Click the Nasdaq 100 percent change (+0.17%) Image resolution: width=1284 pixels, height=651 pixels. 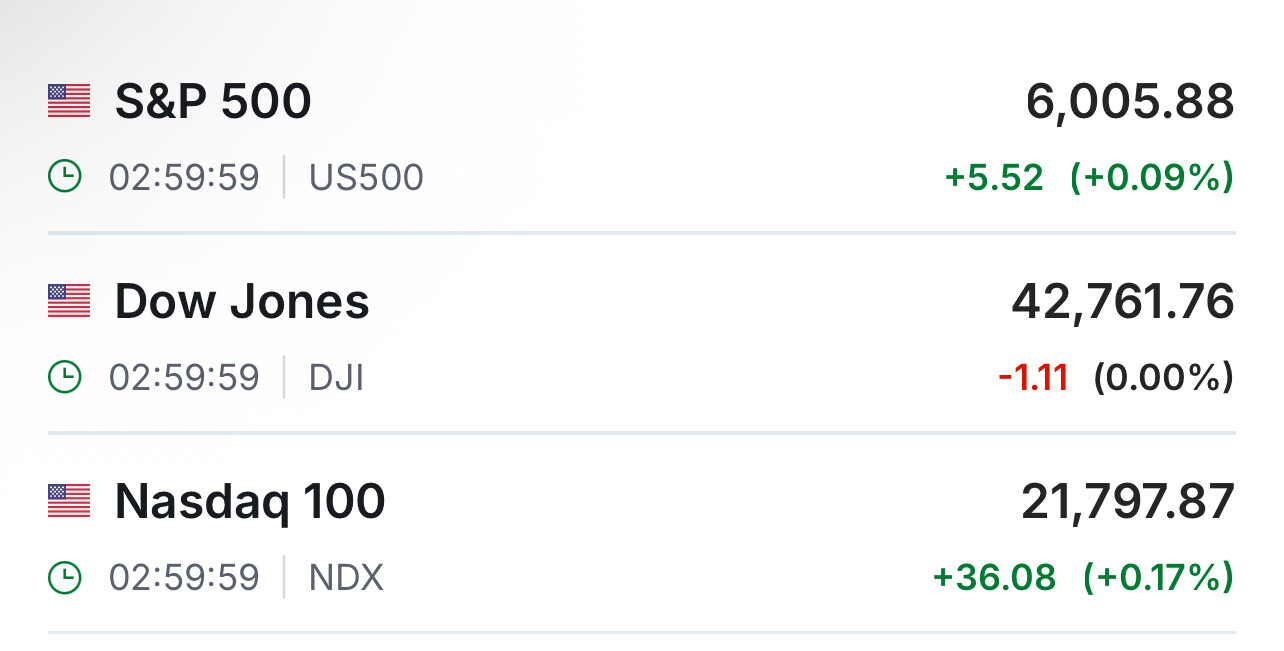click(1158, 578)
